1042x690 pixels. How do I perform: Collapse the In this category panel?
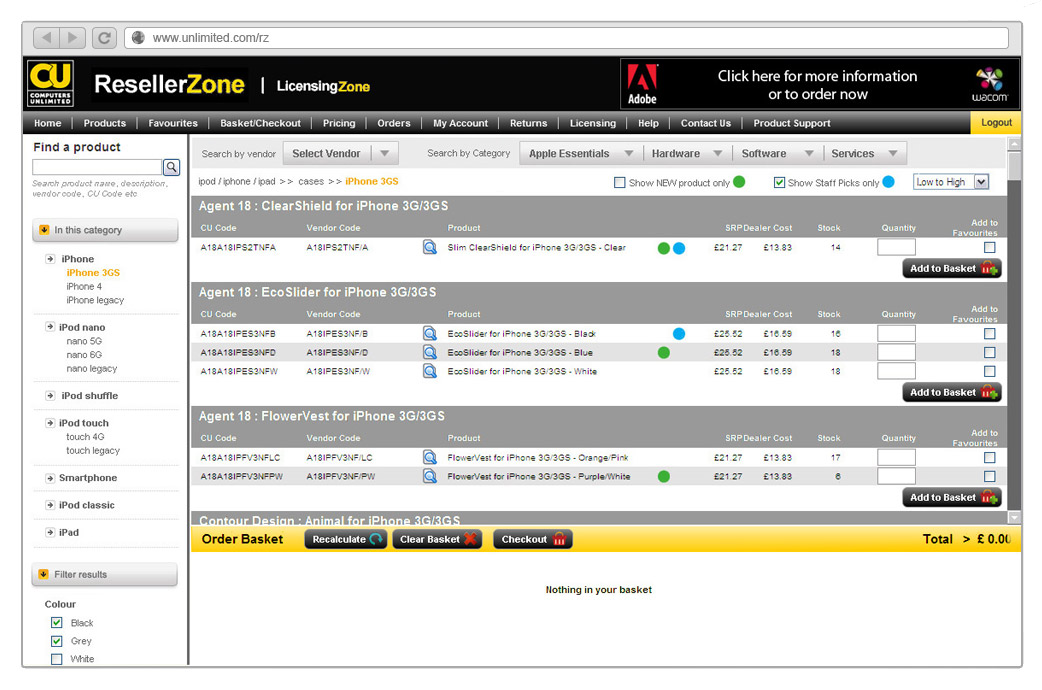click(105, 230)
